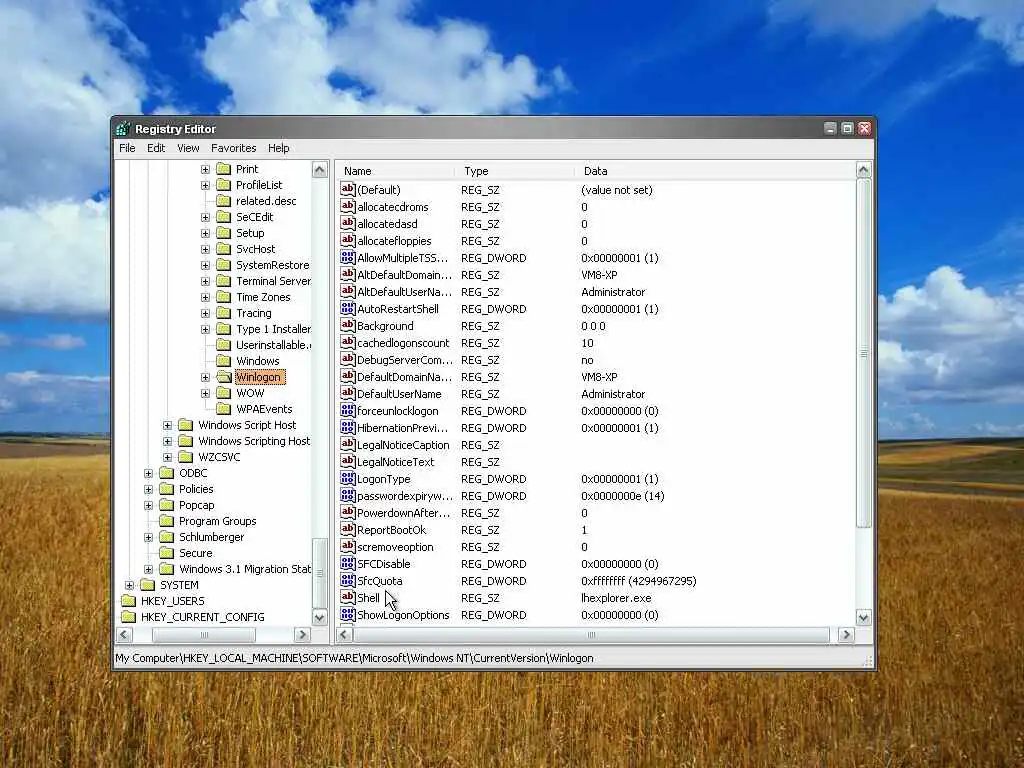Expand the SYSTEM key
Viewport: 1024px width, 768px height.
click(x=129, y=585)
